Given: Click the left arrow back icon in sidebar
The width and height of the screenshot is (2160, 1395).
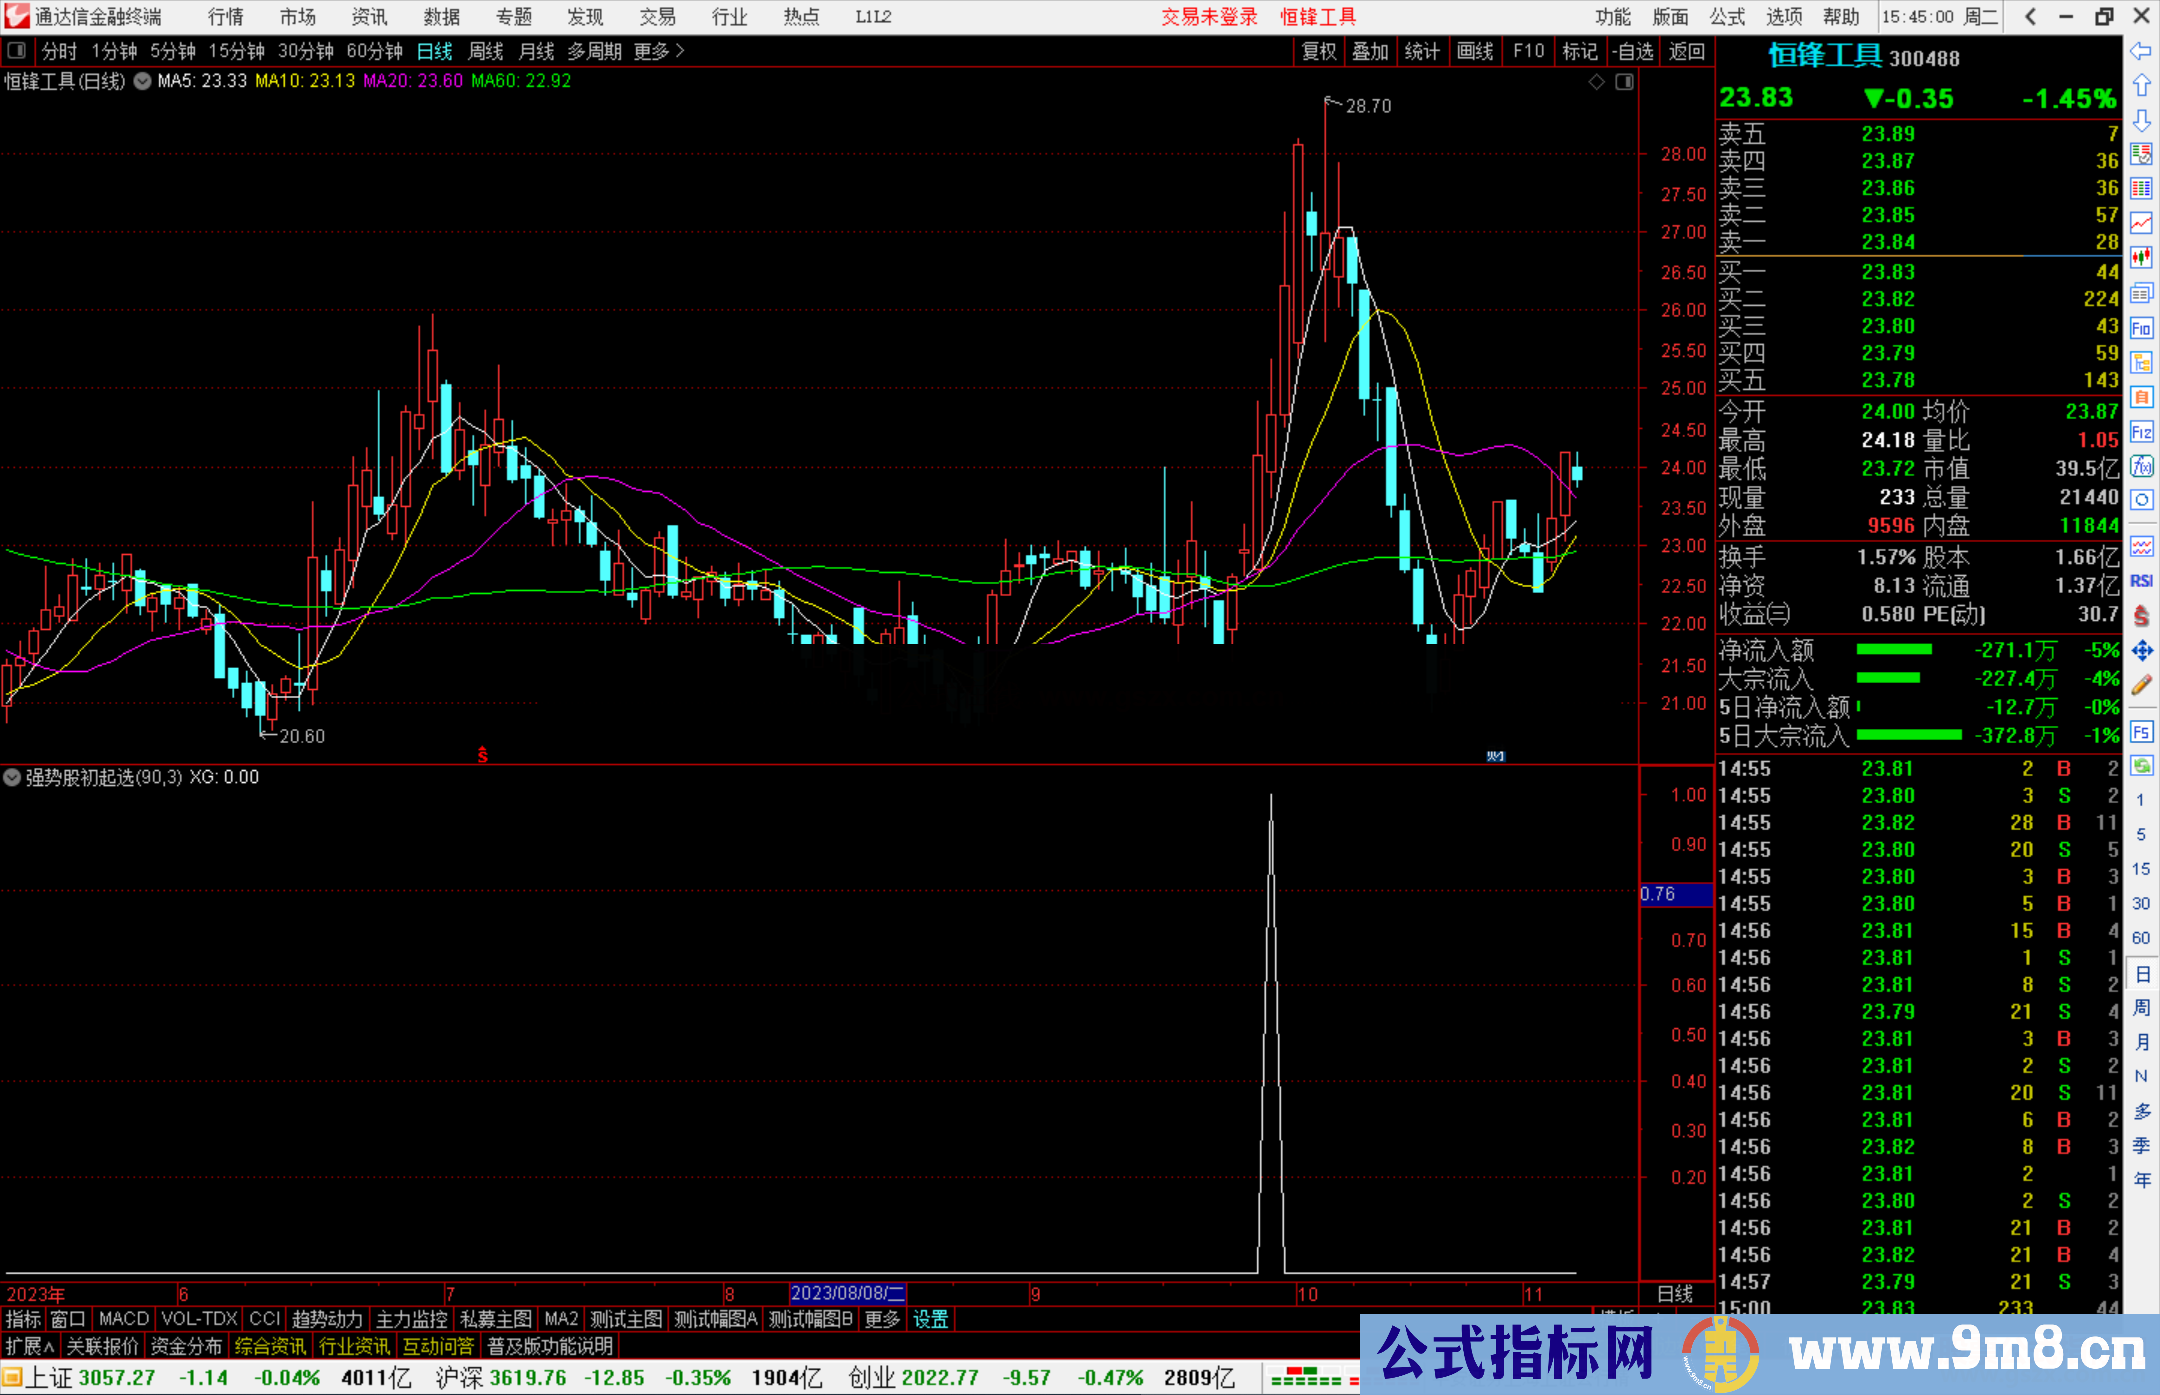Looking at the screenshot, I should tap(2141, 51).
